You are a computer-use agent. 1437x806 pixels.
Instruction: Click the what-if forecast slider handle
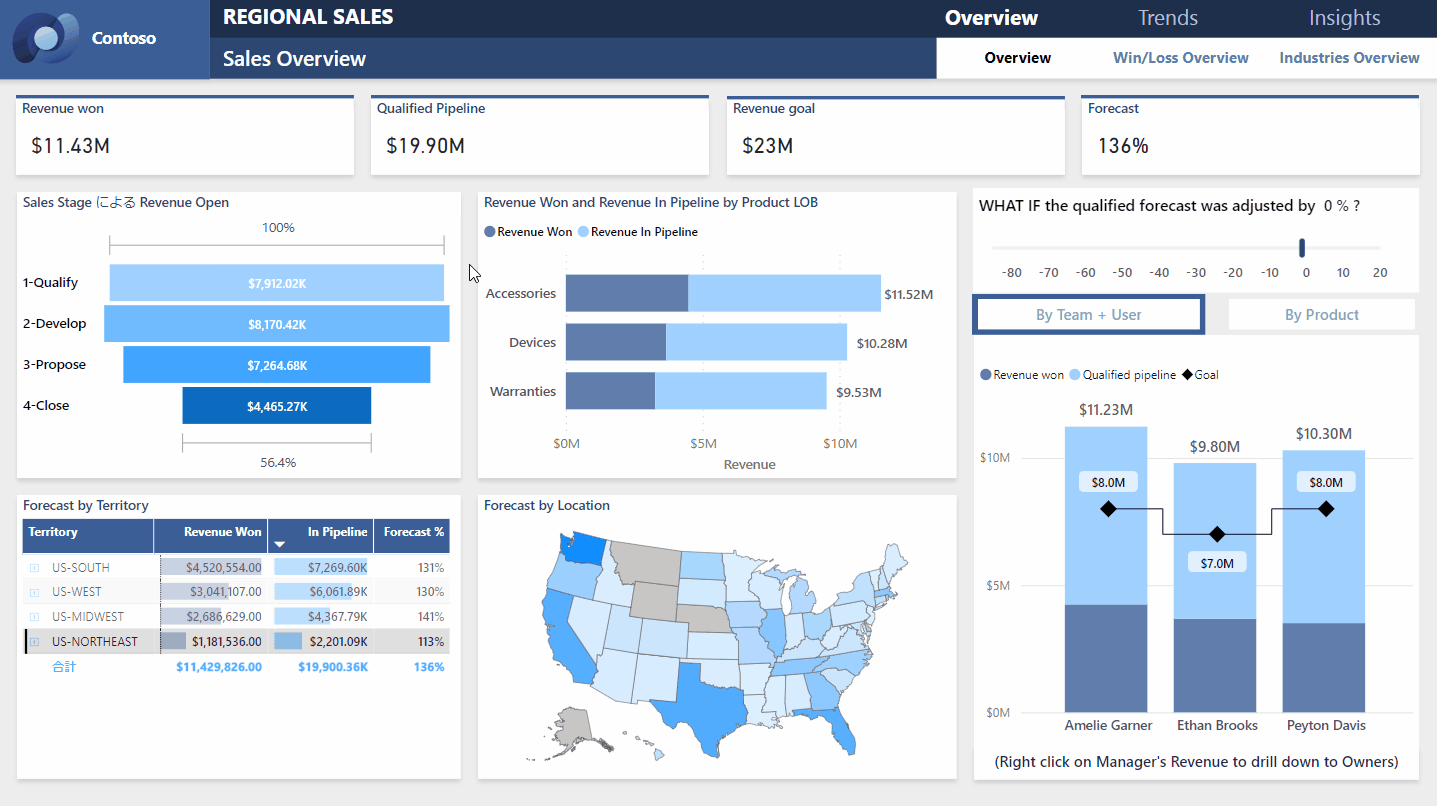(x=1302, y=248)
